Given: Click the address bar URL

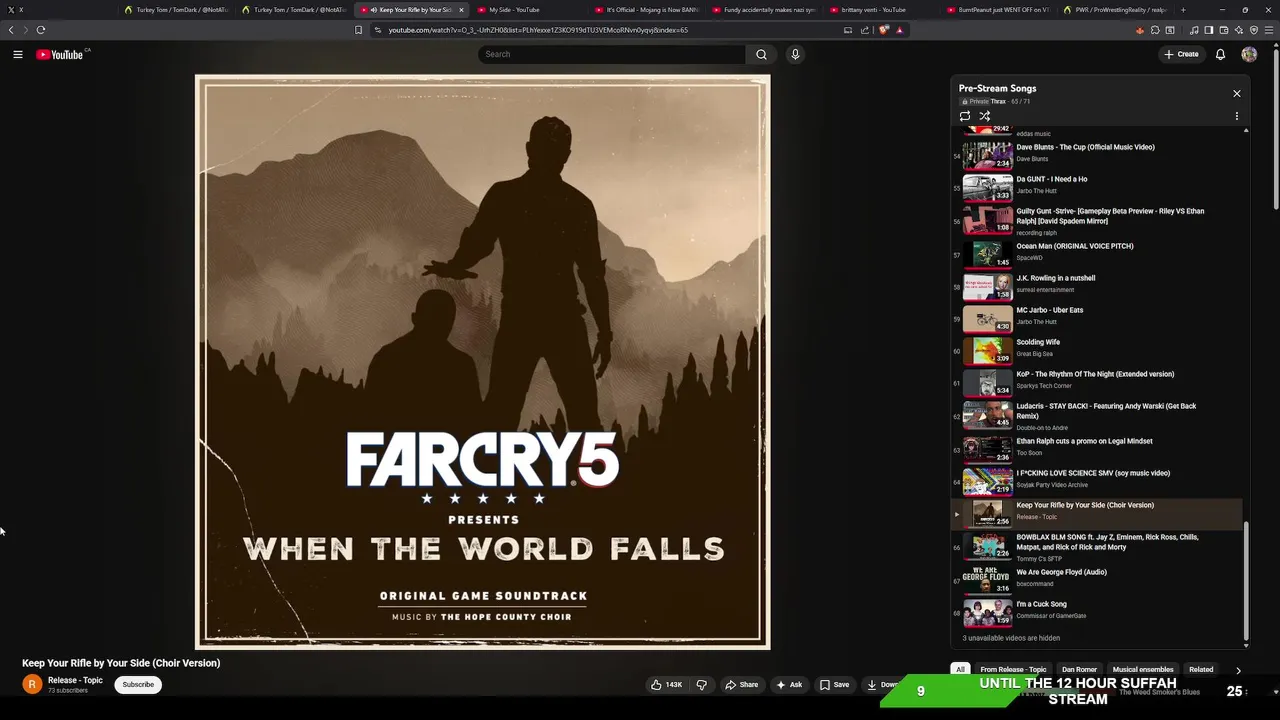Looking at the screenshot, I should pos(538,30).
